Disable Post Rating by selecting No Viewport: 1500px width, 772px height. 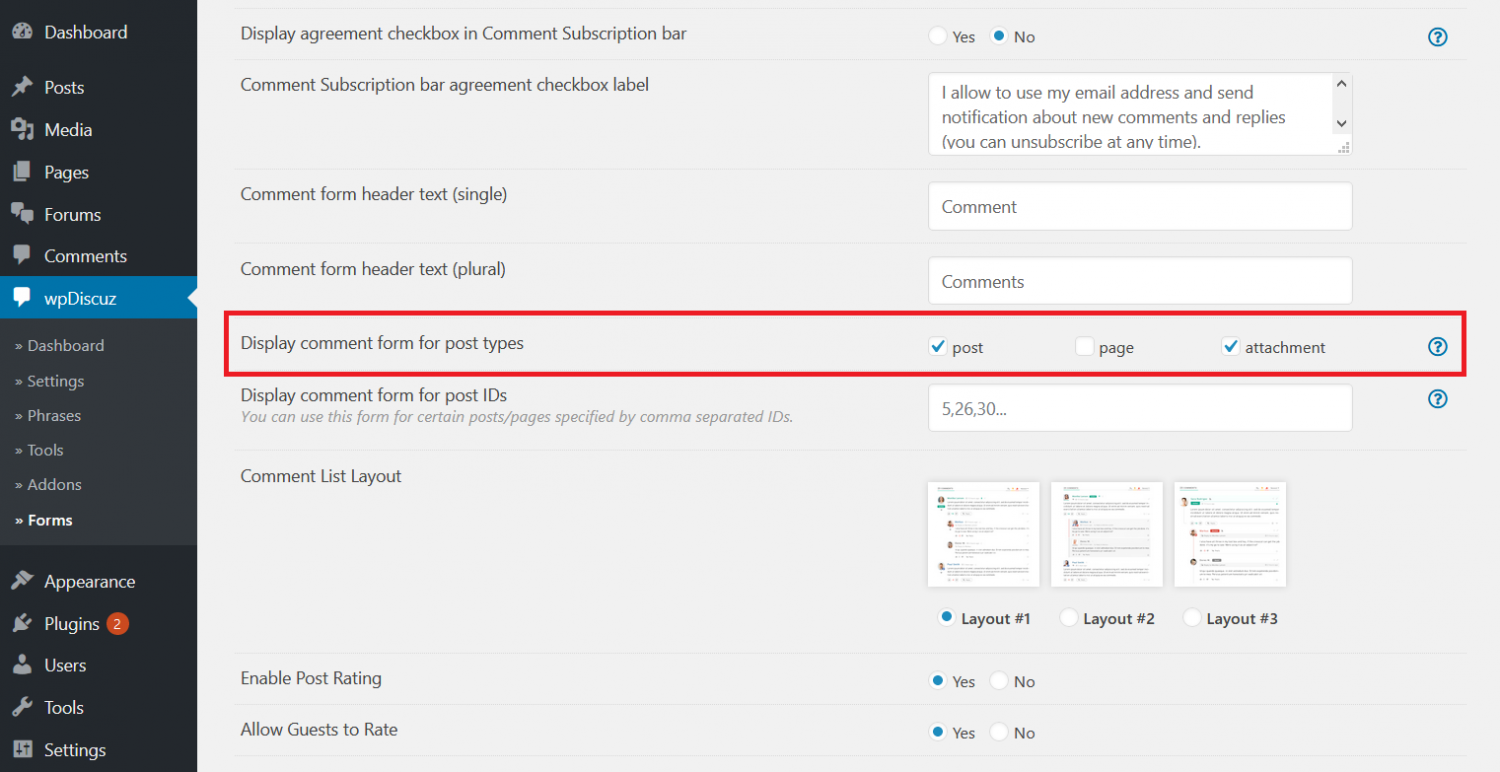[x=998, y=681]
